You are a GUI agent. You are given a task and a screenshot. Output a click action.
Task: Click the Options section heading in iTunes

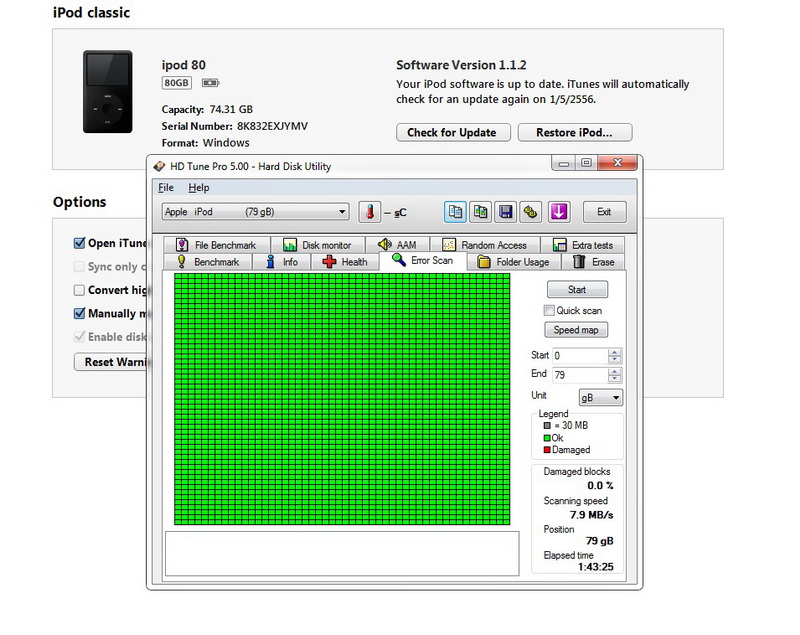(80, 202)
